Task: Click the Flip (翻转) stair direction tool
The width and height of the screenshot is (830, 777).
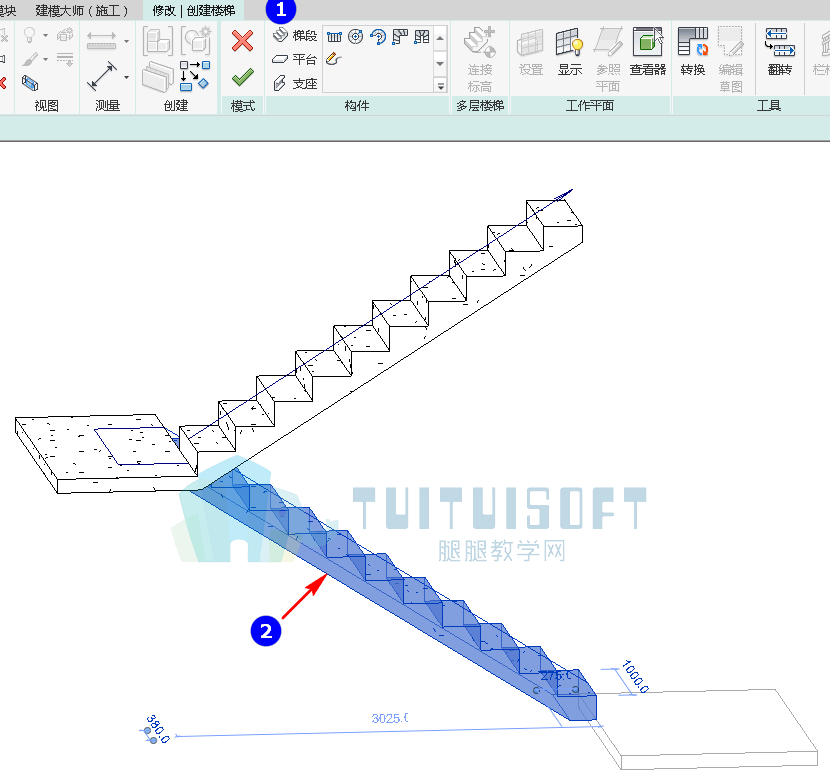Action: click(779, 52)
